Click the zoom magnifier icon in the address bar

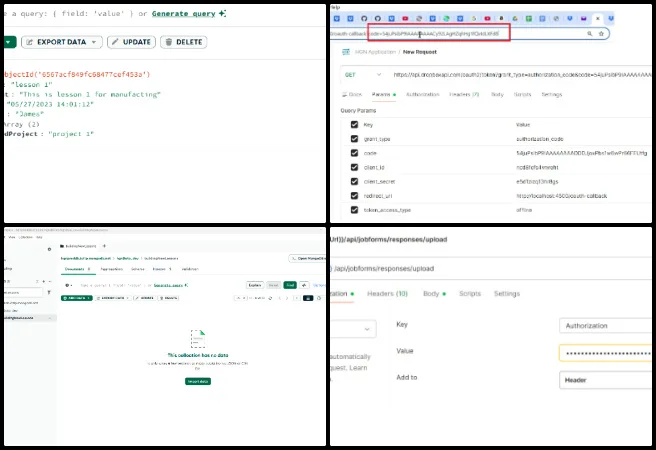point(588,33)
